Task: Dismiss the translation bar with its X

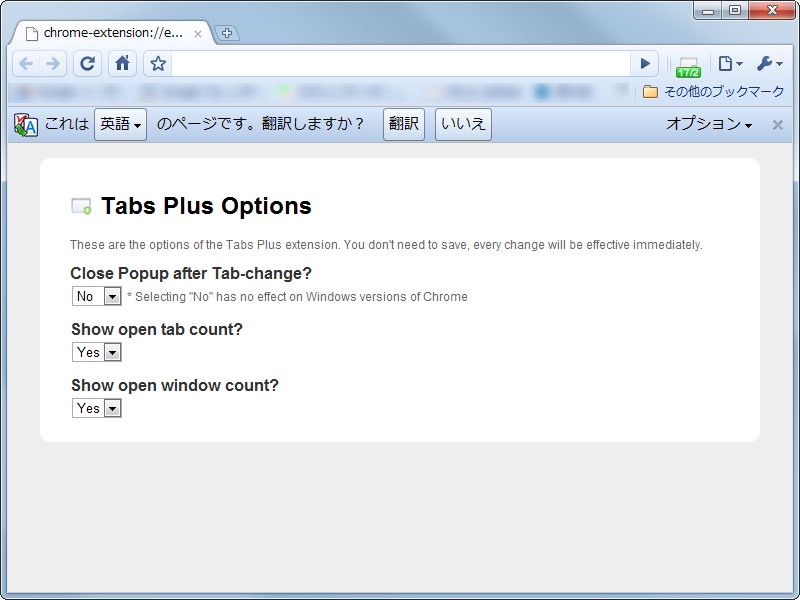Action: coord(778,125)
